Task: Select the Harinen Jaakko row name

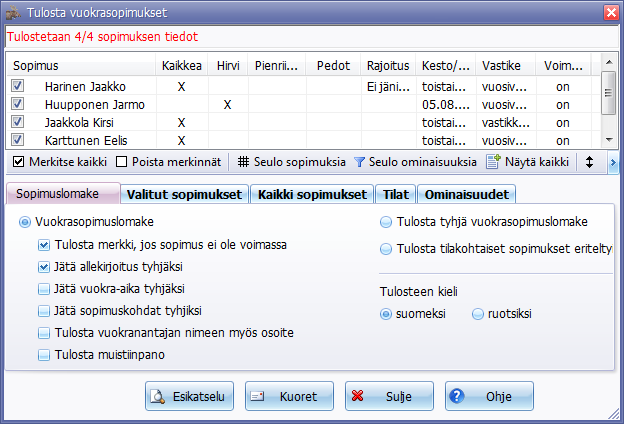Action: (85, 86)
